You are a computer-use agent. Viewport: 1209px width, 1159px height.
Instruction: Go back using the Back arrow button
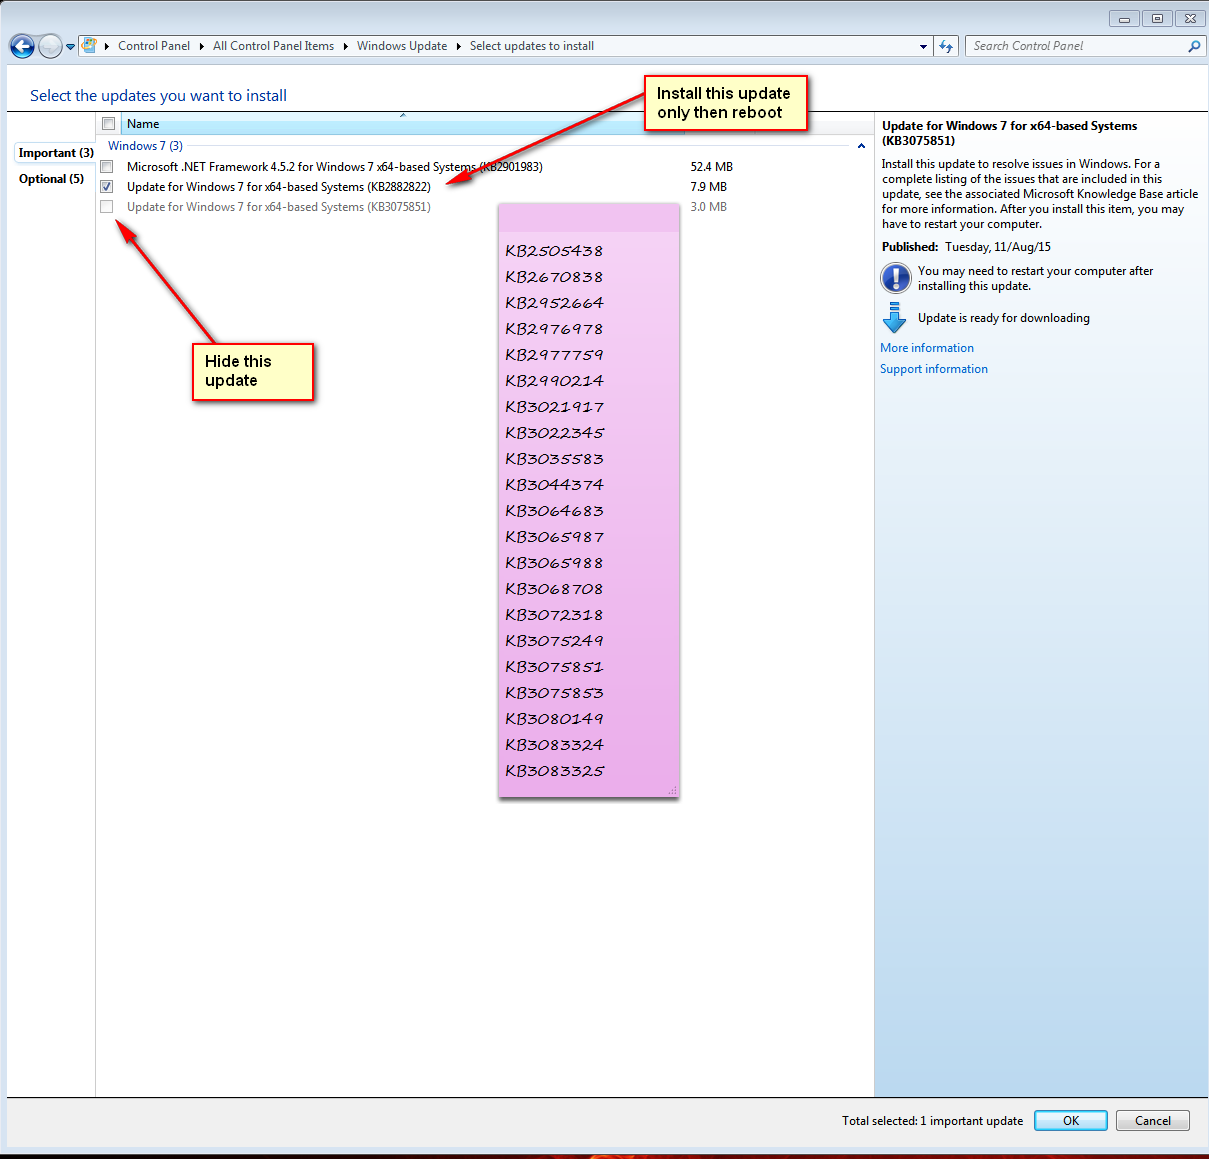pos(22,46)
